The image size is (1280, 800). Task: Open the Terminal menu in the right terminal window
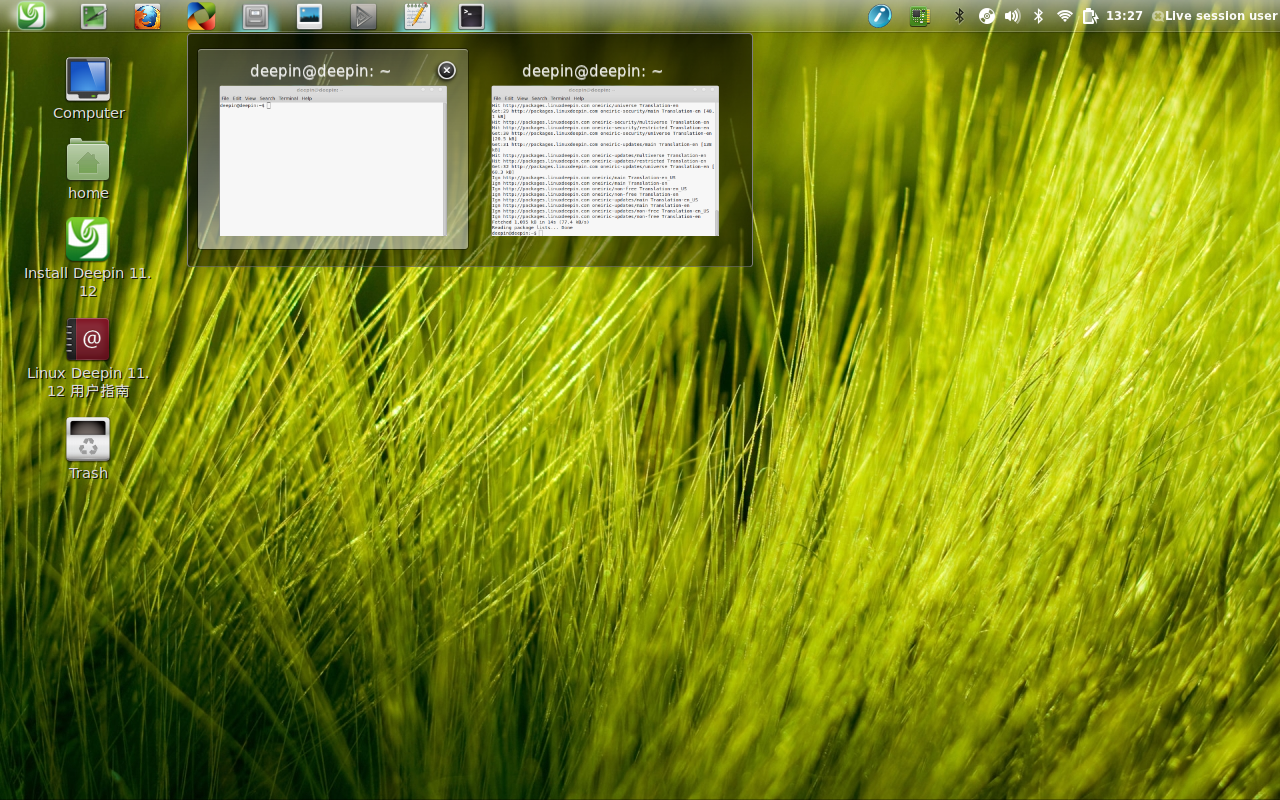558,98
